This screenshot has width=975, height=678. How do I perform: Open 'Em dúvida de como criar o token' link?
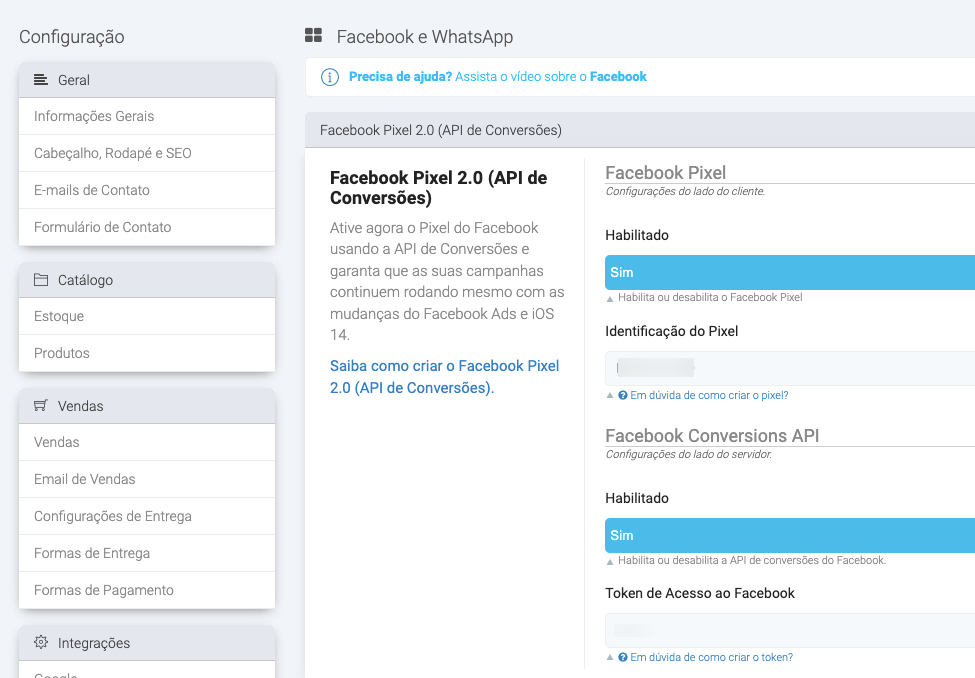click(711, 658)
